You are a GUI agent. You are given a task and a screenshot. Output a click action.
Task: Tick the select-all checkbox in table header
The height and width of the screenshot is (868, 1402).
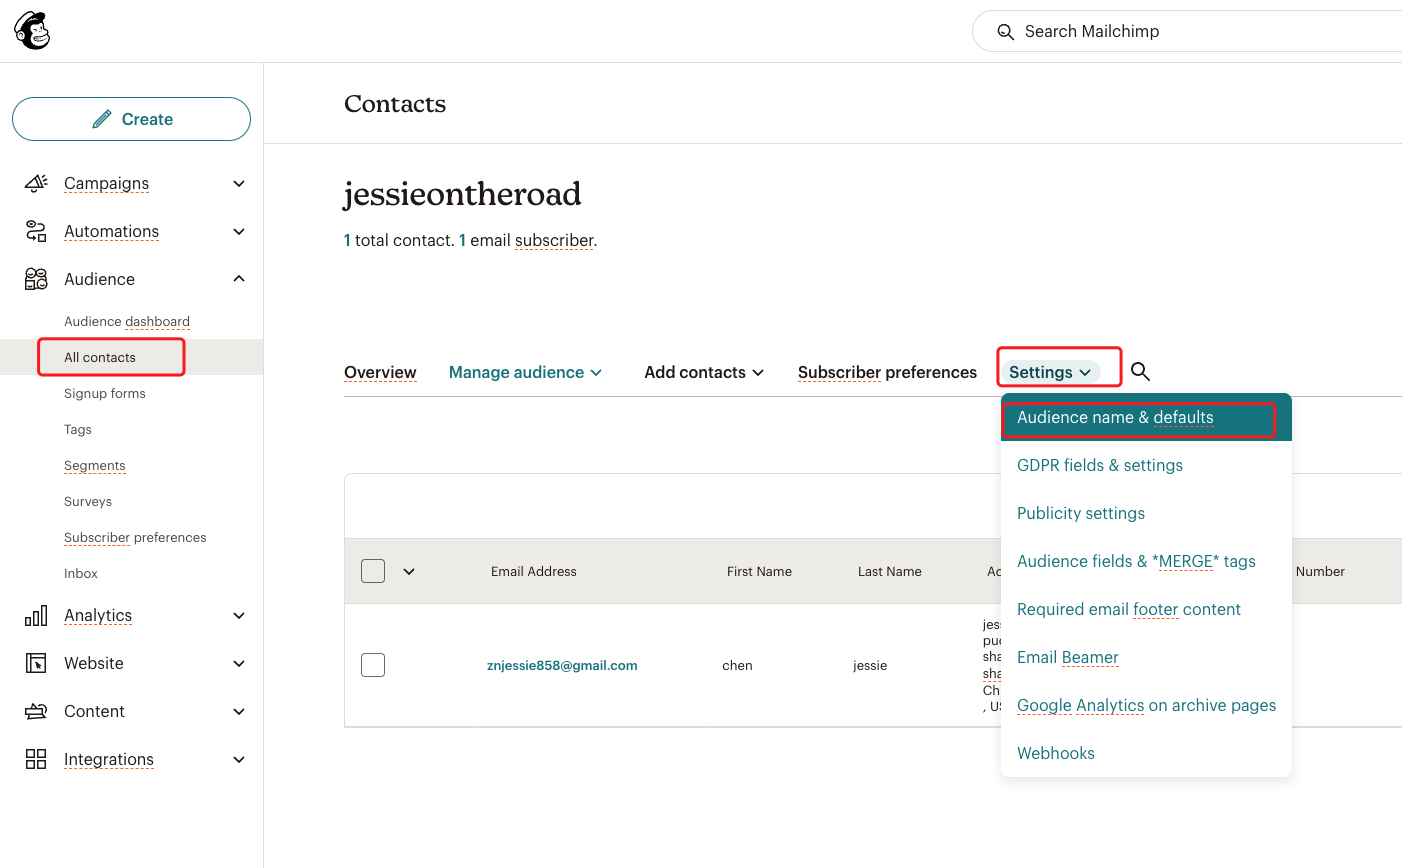click(373, 571)
